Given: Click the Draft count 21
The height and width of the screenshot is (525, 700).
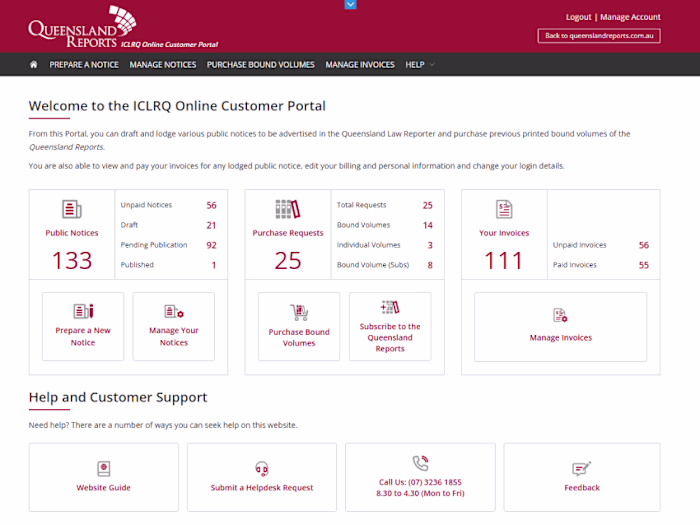Looking at the screenshot, I should click(x=211, y=225).
